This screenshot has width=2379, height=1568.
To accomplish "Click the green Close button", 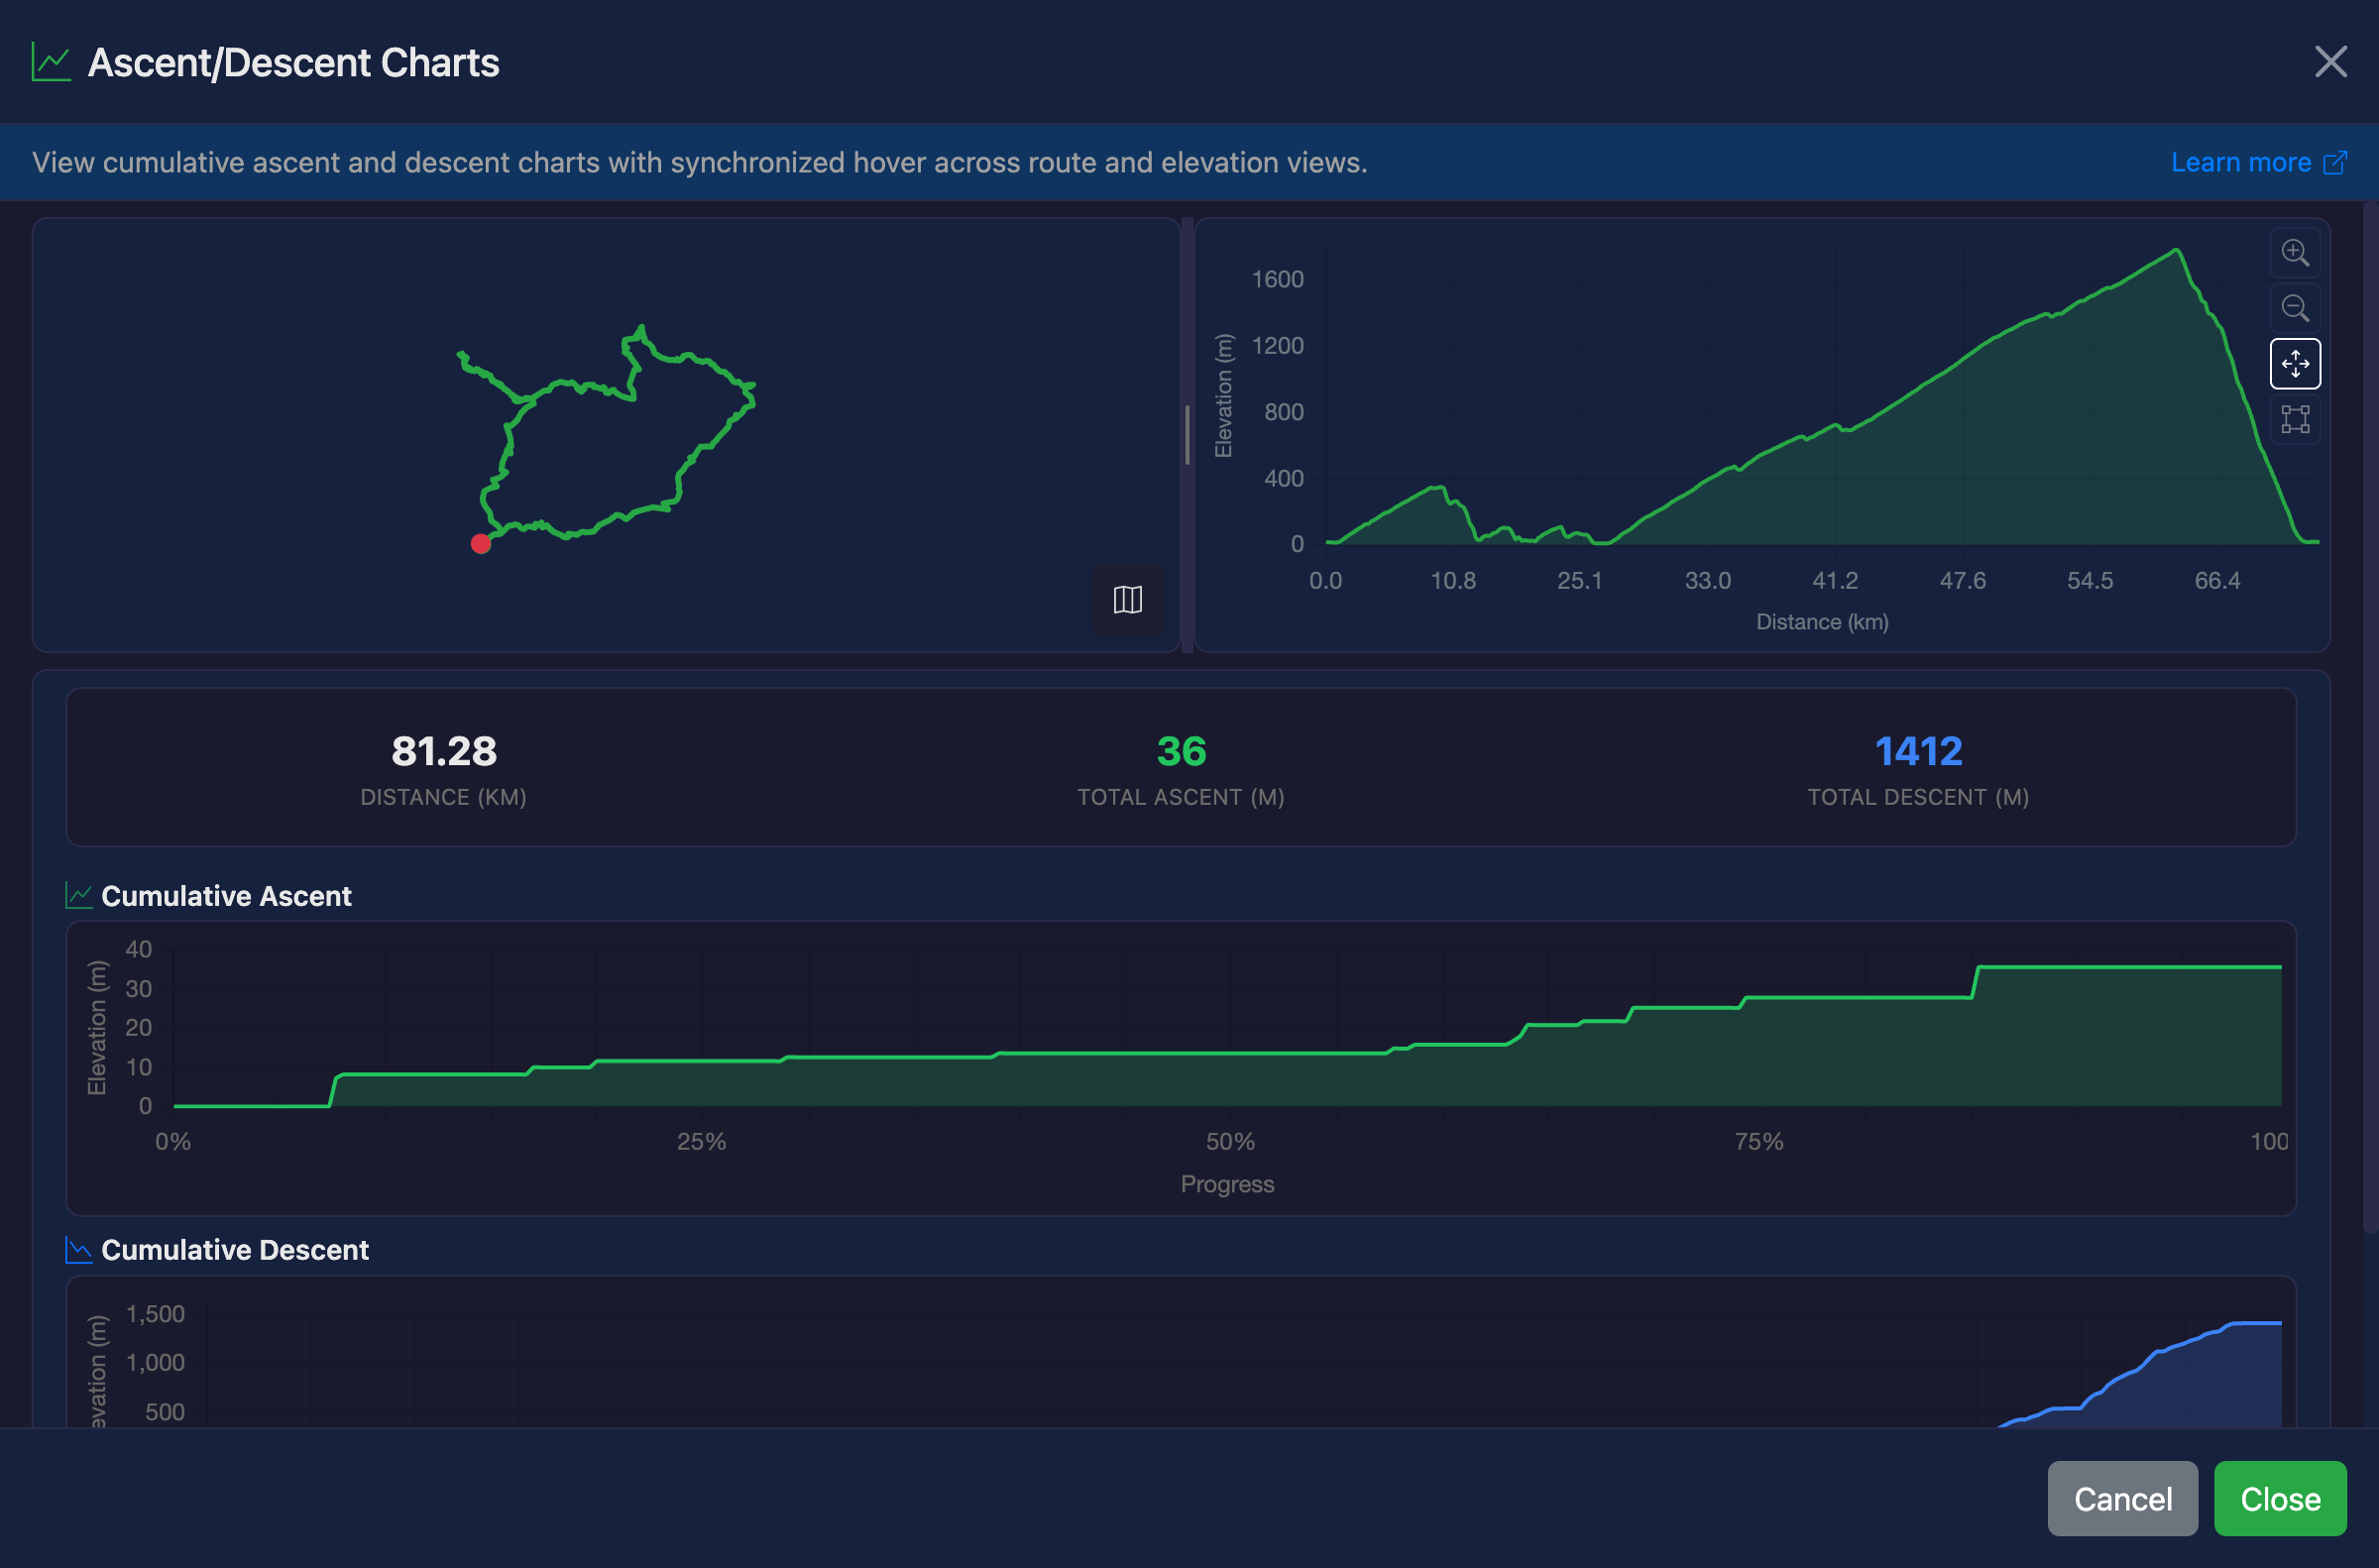I will click(2279, 1499).
